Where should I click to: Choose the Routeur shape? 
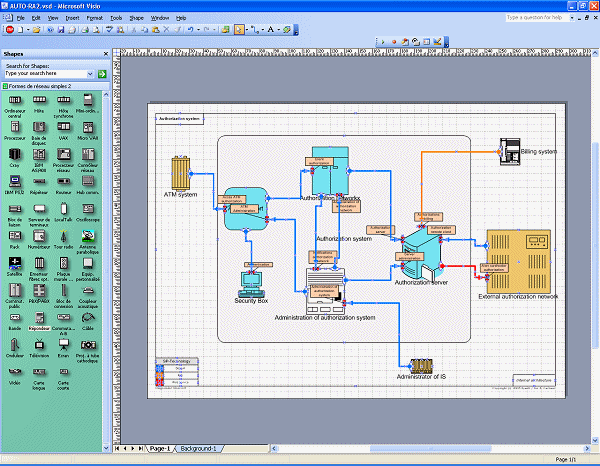64,185
